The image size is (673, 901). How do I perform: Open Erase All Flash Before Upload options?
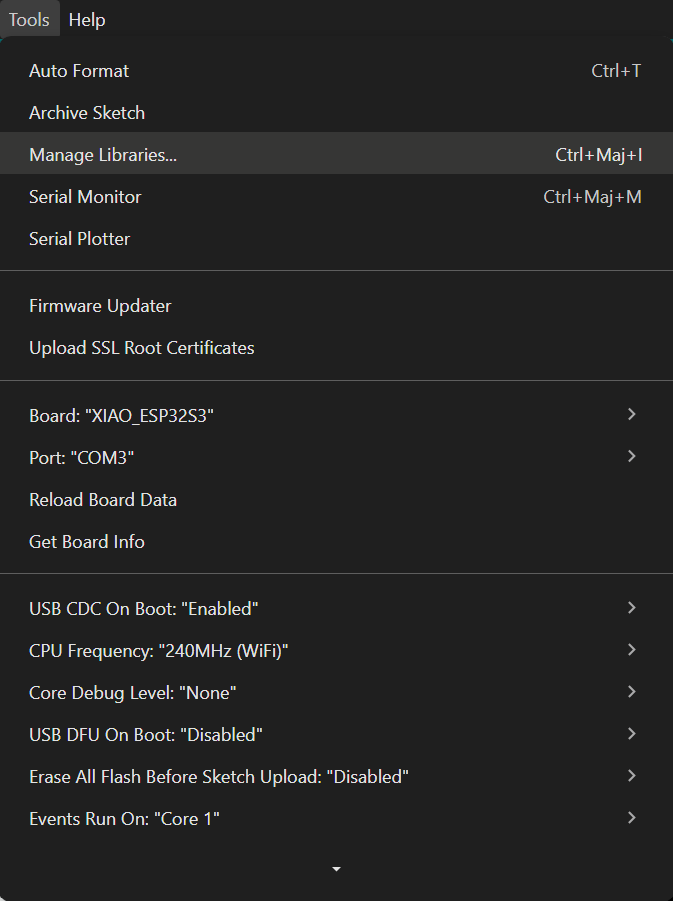[219, 777]
